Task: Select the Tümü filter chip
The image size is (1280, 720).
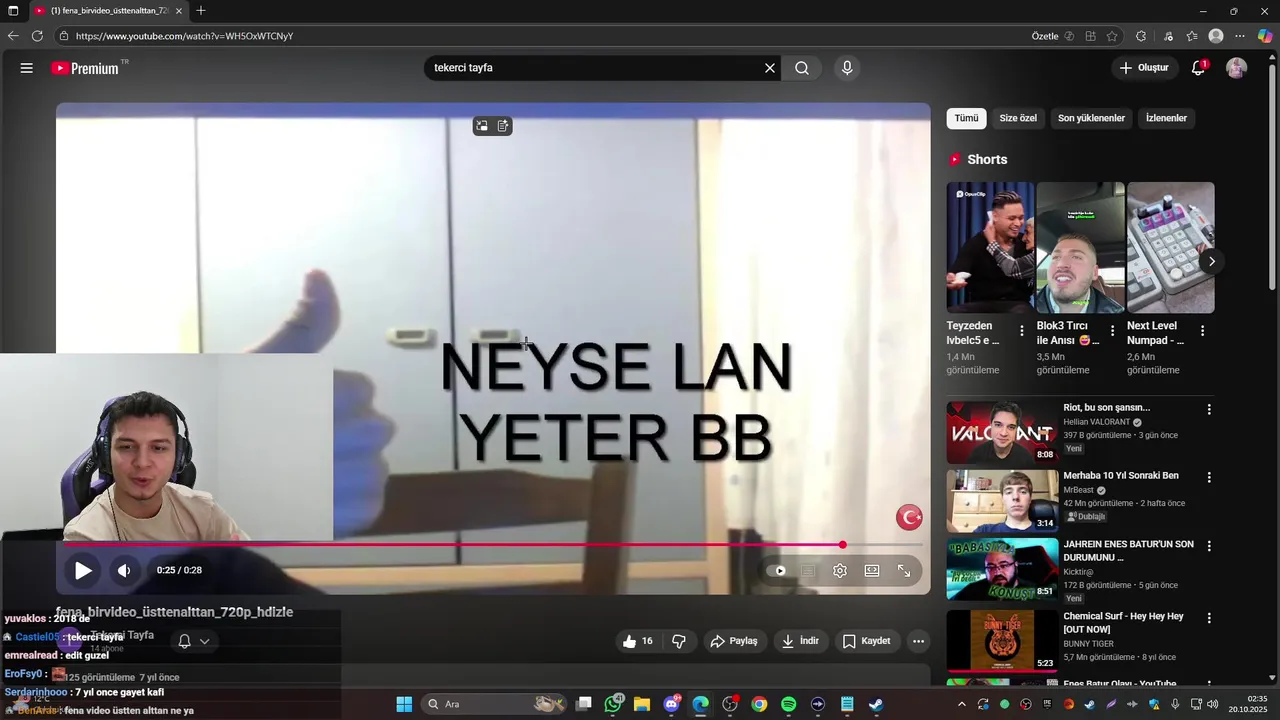Action: (966, 118)
